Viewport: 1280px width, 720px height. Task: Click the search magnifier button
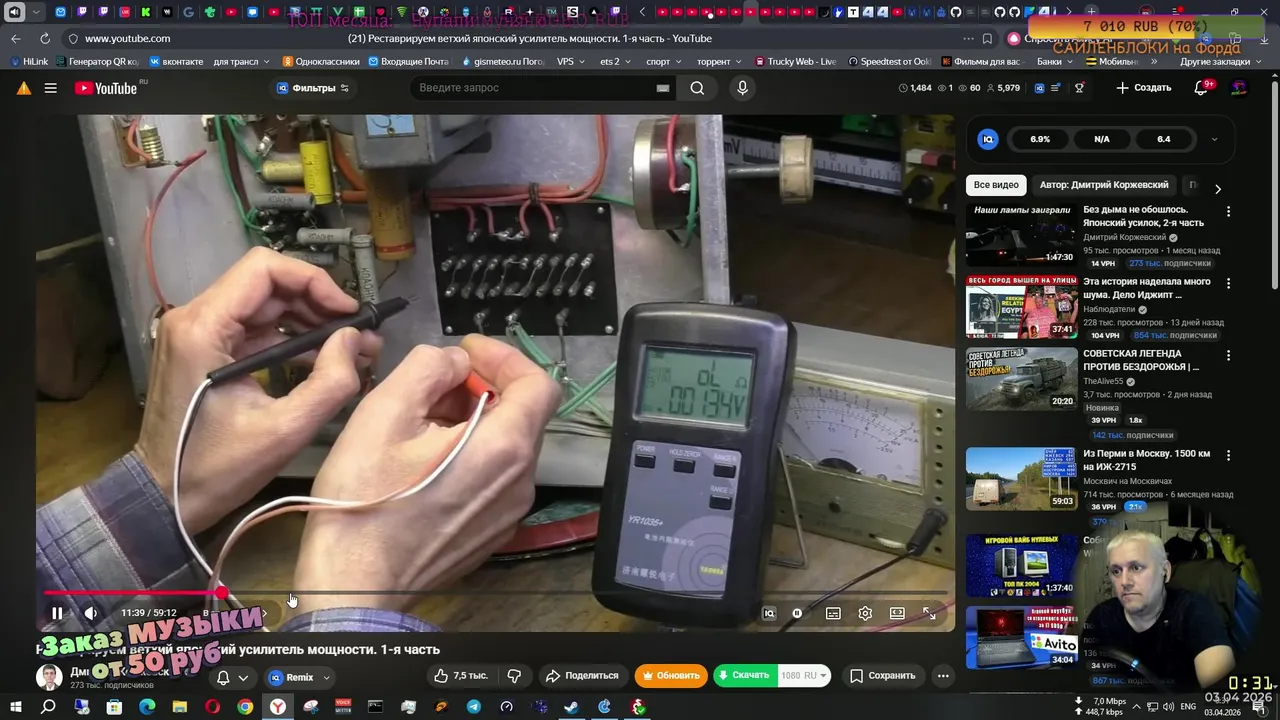point(697,88)
